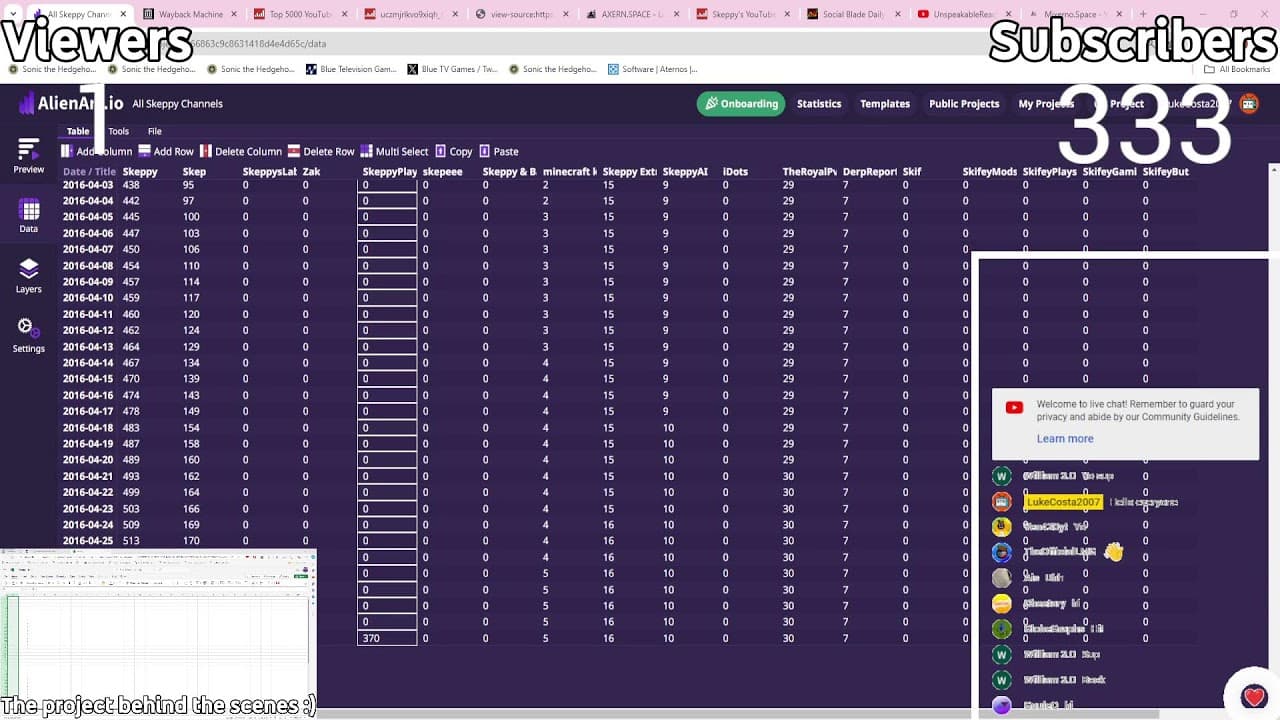Open the Statistics page
Screen dimensions: 1280x720
(819, 103)
